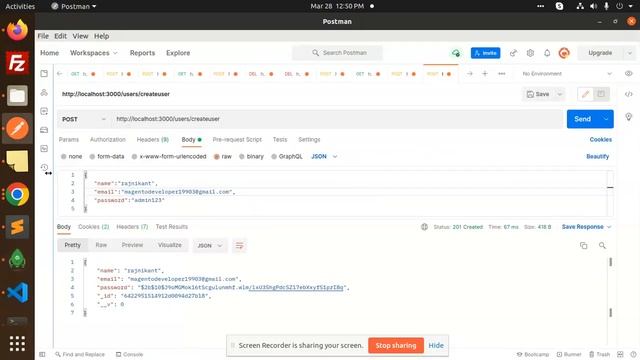Image resolution: width=640 pixels, height=360 pixels.
Task: Expand the Send button arrow
Action: click(606, 119)
